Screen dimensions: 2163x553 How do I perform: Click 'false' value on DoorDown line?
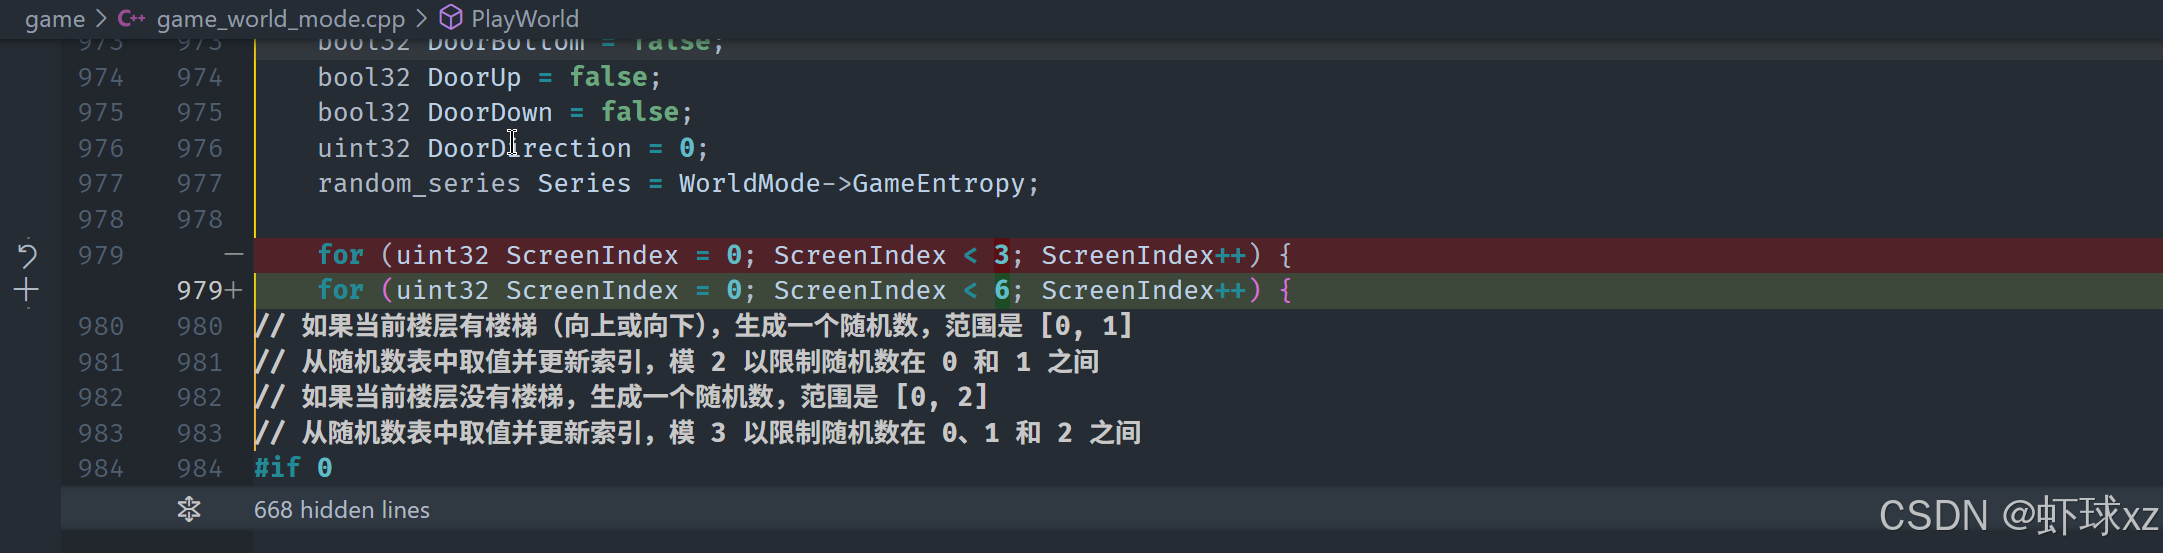(x=640, y=112)
